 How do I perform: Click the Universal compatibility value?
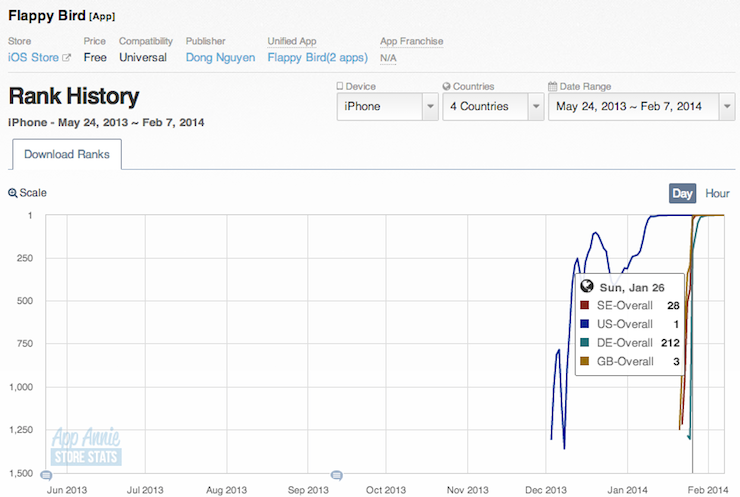[x=143, y=58]
